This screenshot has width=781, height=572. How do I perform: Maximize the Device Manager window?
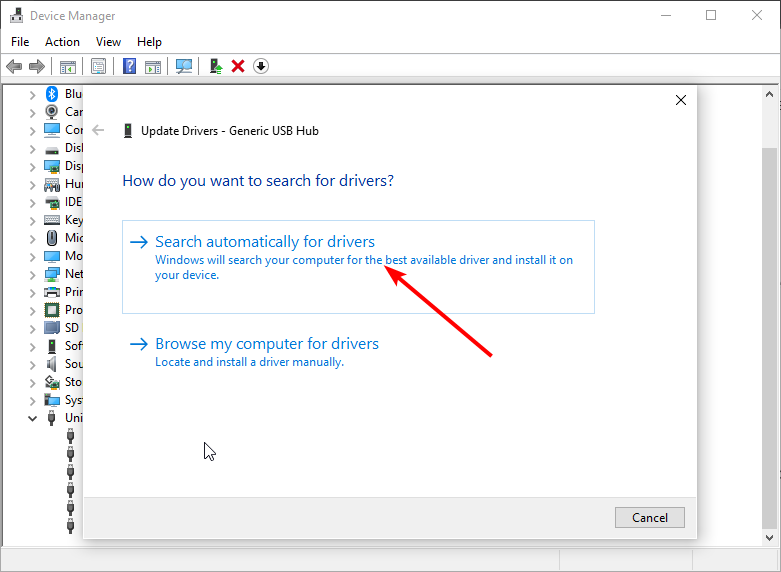tap(711, 15)
